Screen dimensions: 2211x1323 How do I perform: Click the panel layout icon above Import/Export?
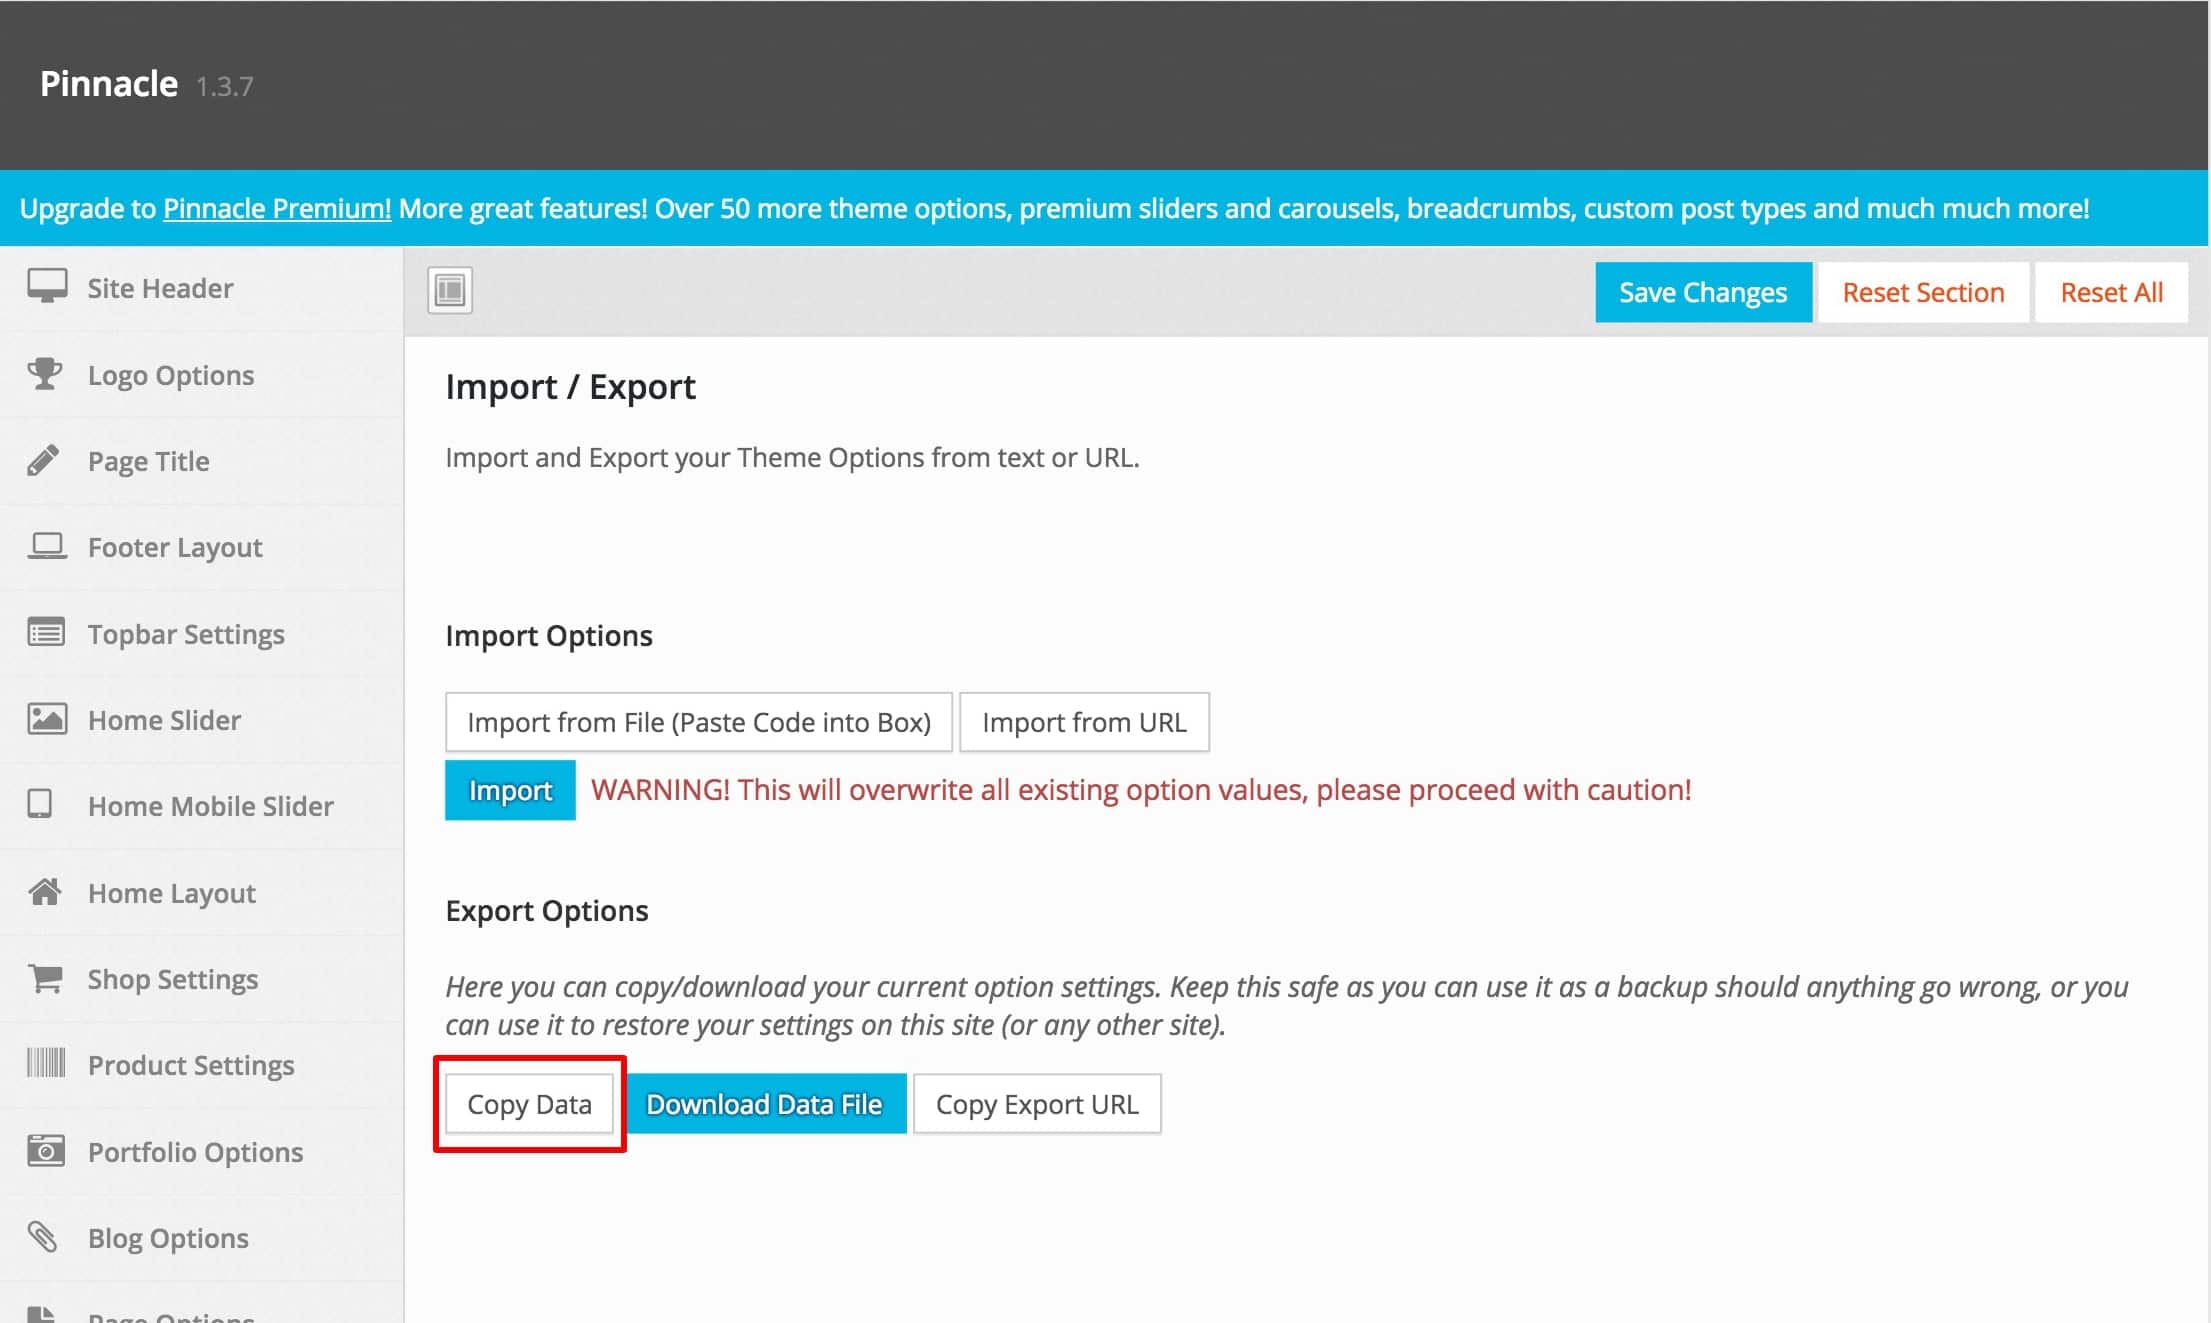tap(449, 290)
